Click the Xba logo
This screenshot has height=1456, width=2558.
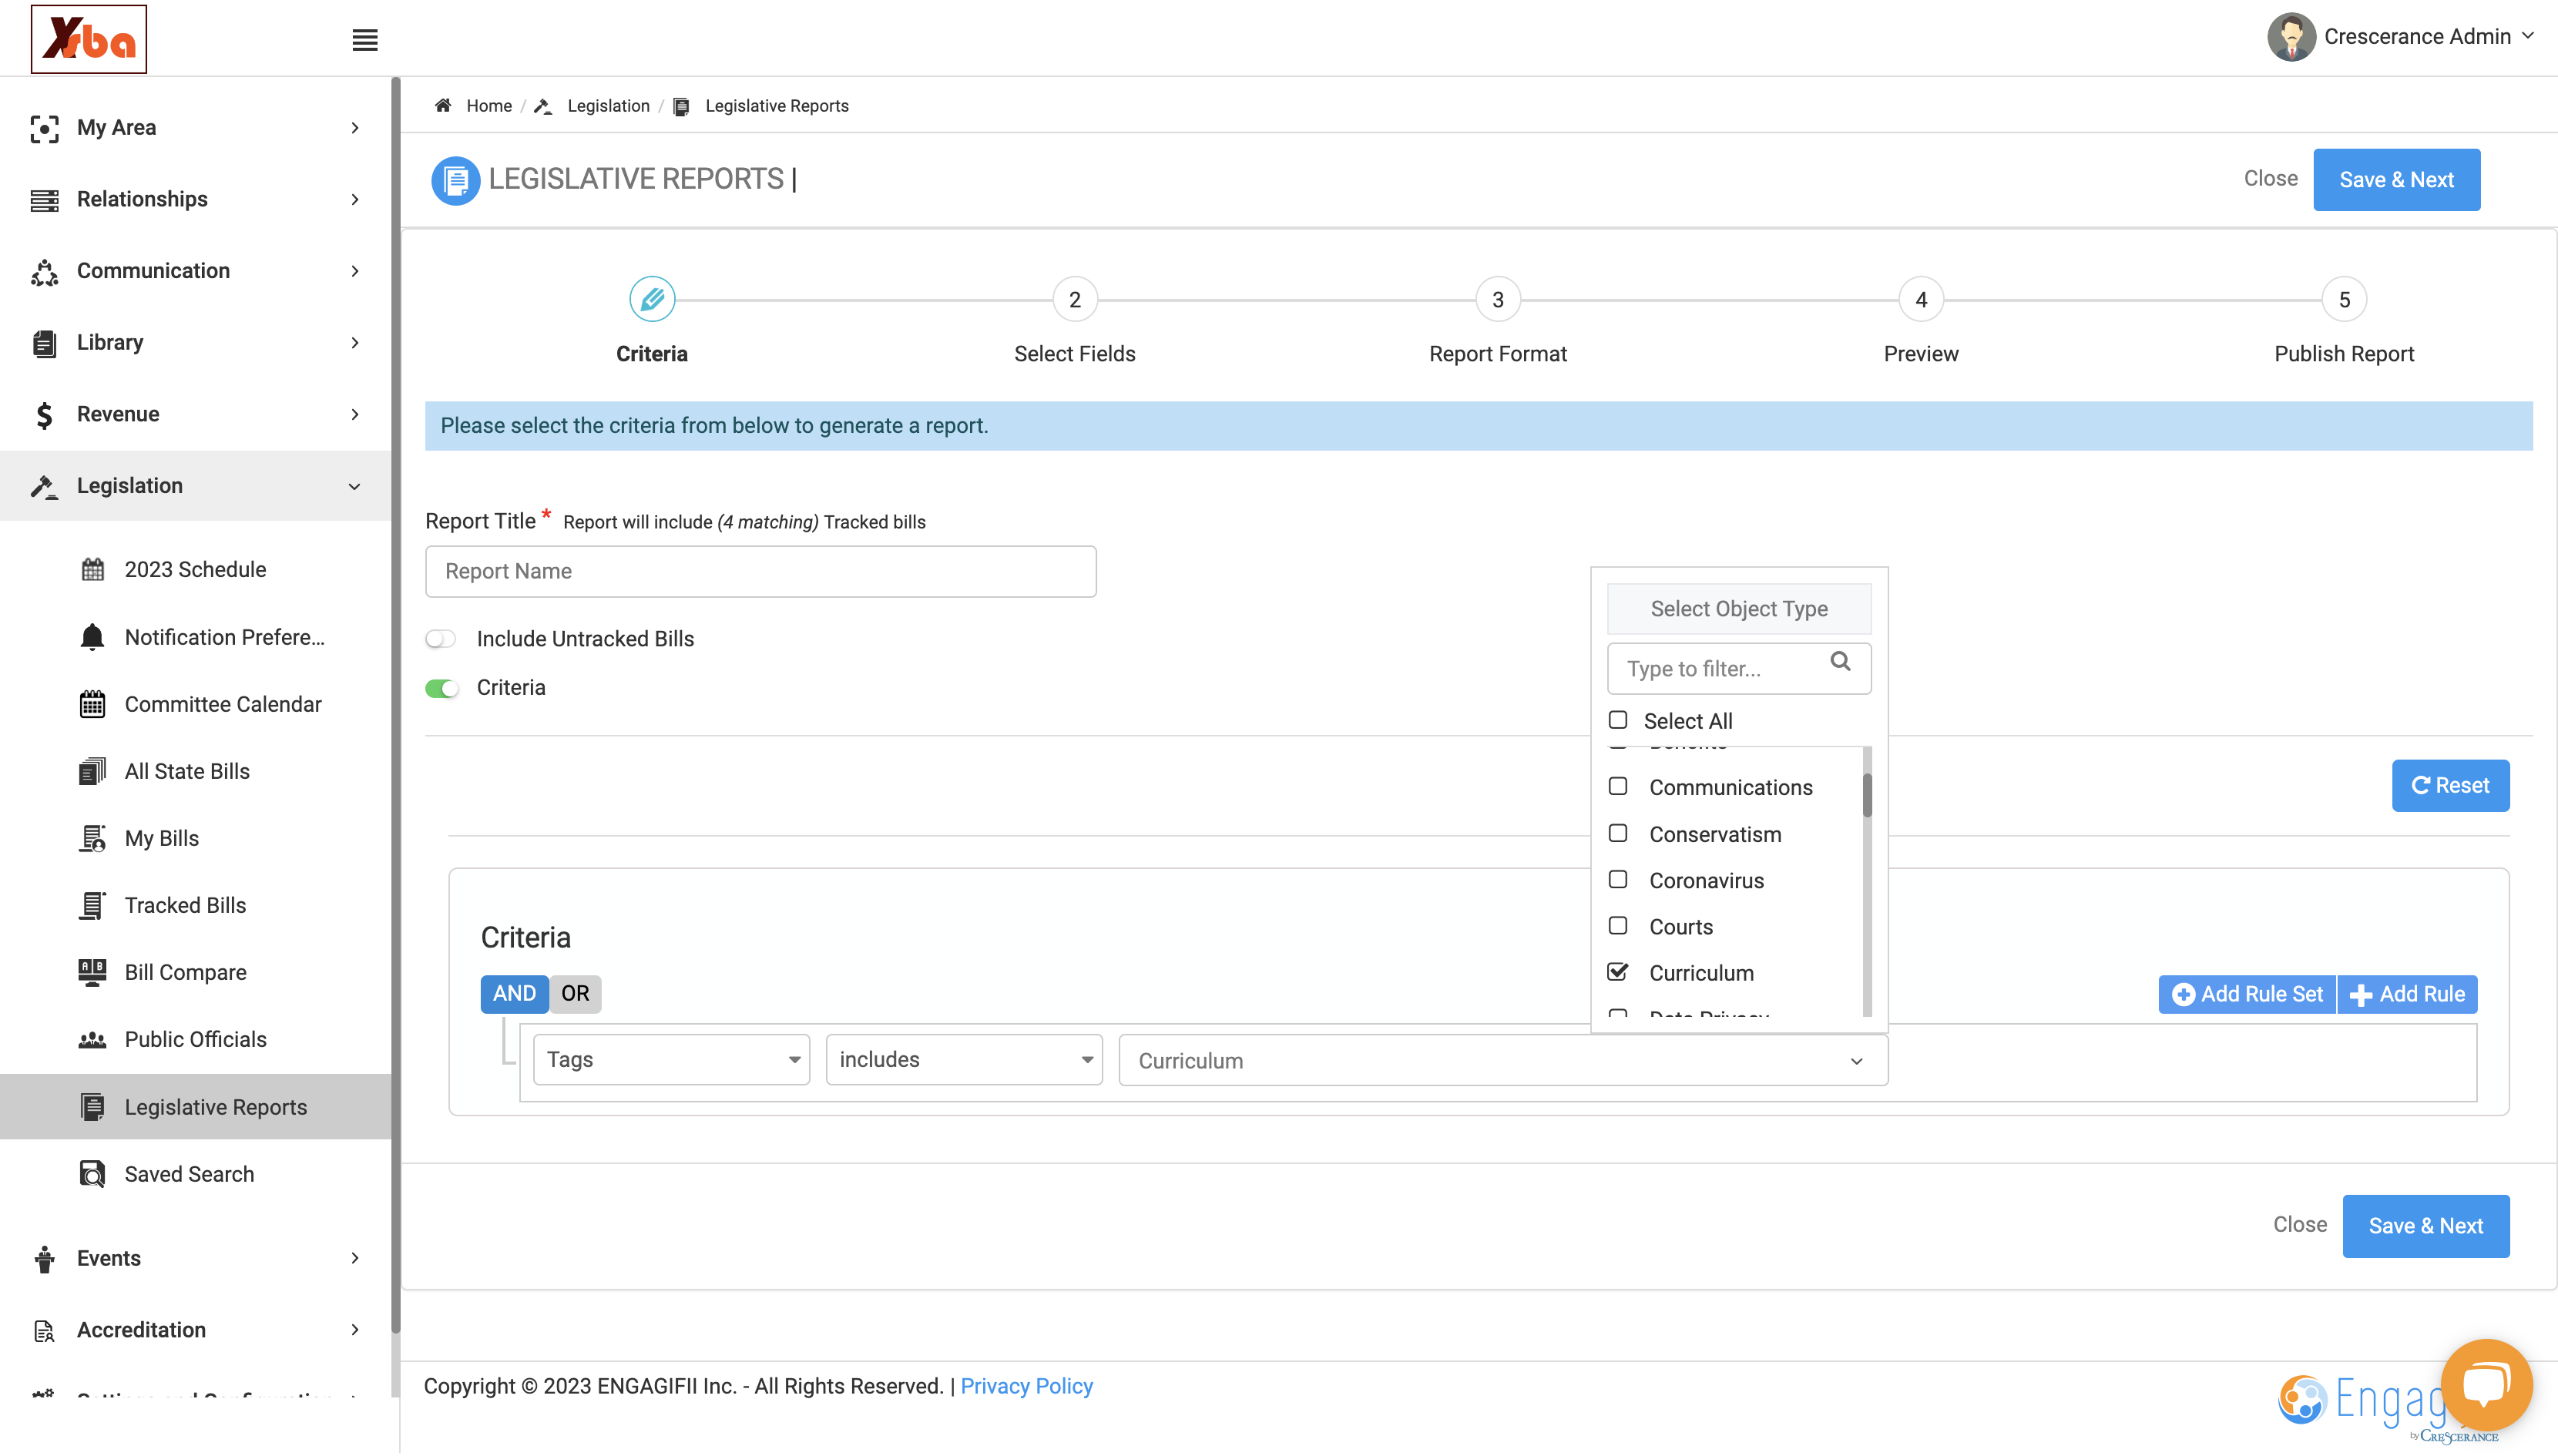coord(89,39)
